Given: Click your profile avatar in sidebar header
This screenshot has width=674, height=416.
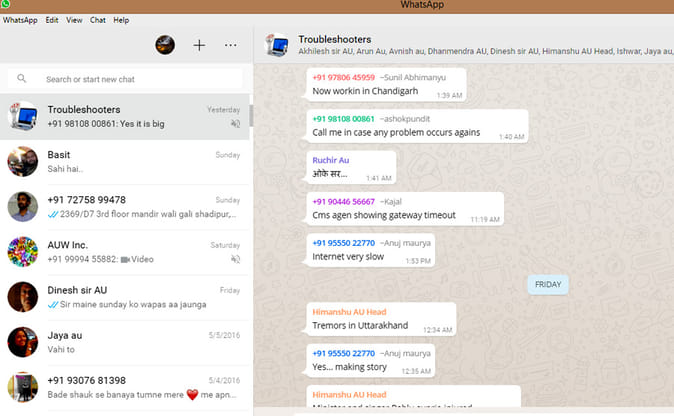Looking at the screenshot, I should coord(166,45).
